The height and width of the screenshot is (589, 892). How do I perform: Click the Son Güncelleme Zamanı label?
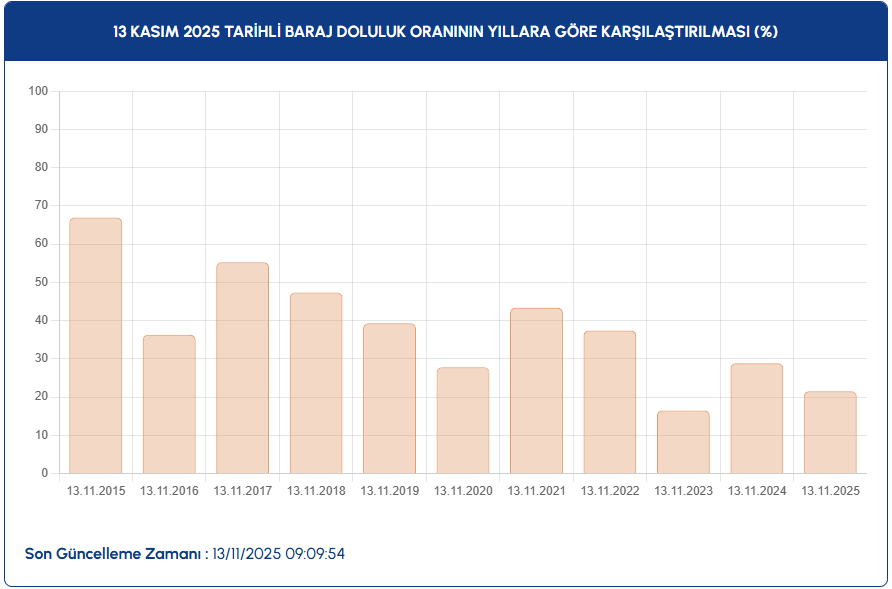pos(114,554)
